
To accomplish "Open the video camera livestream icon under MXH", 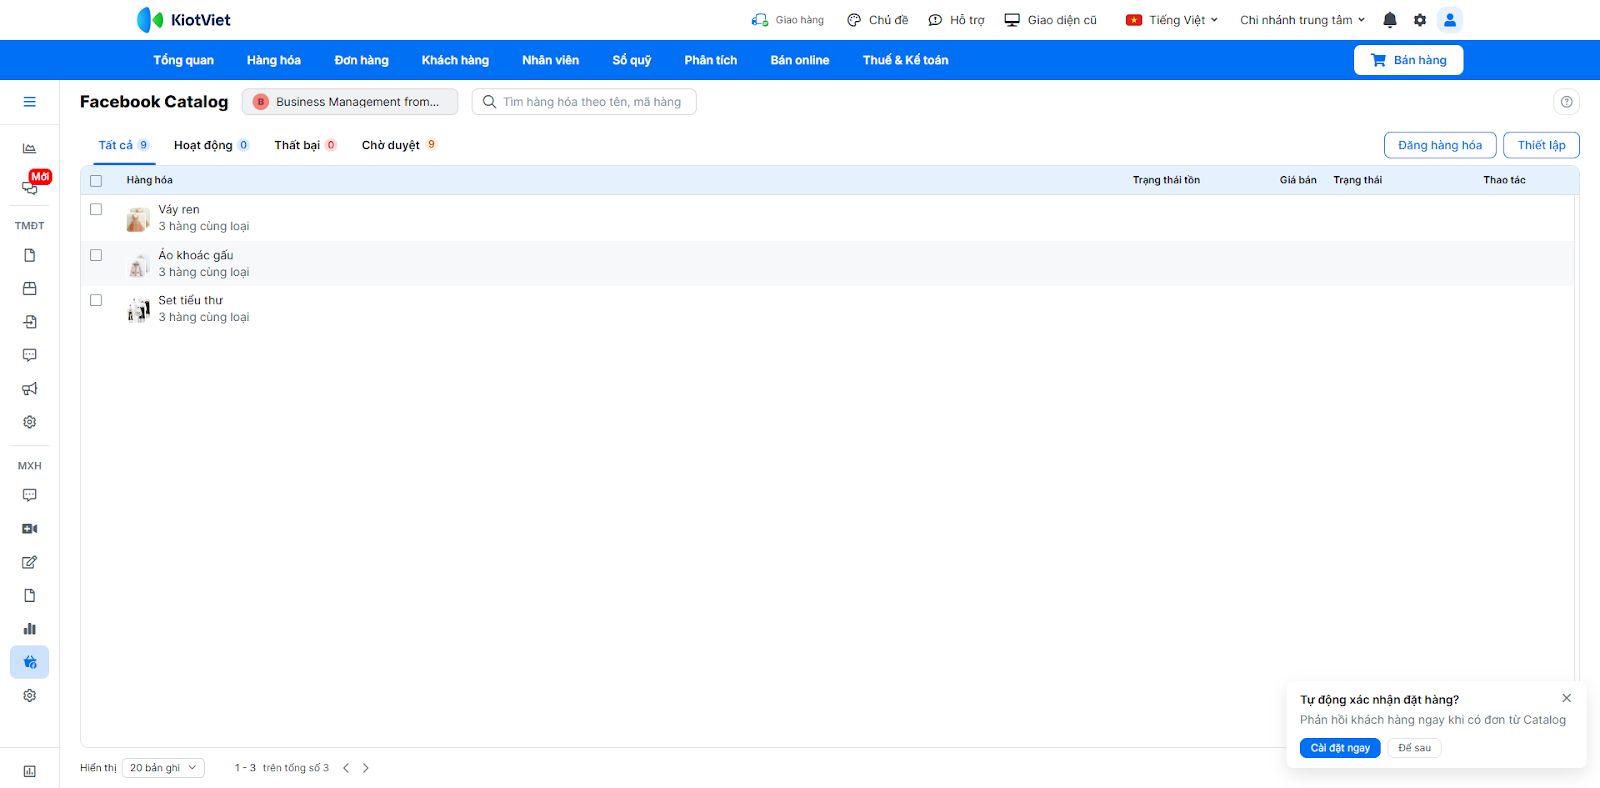I will 30,529.
